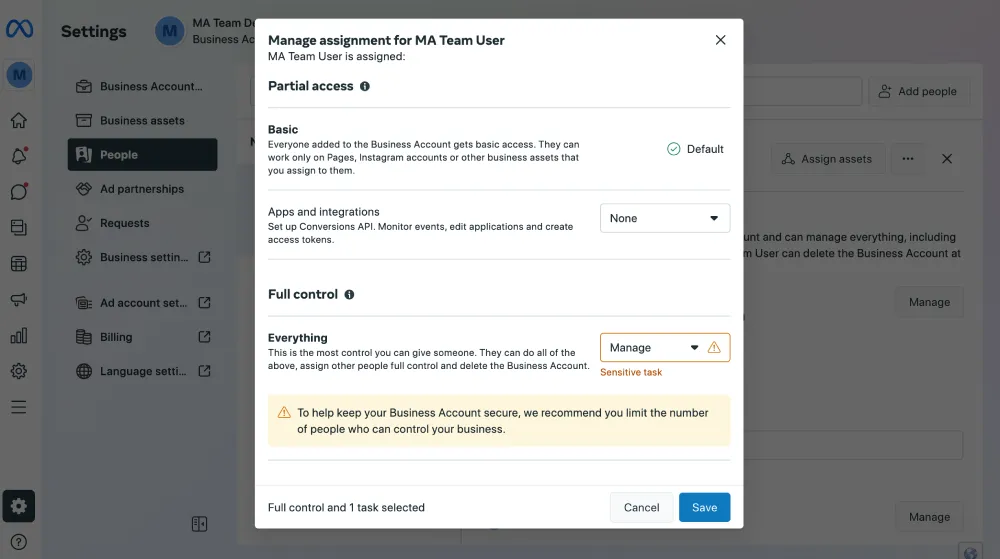
Task: Click info icon next to Partial access
Action: pos(364,86)
